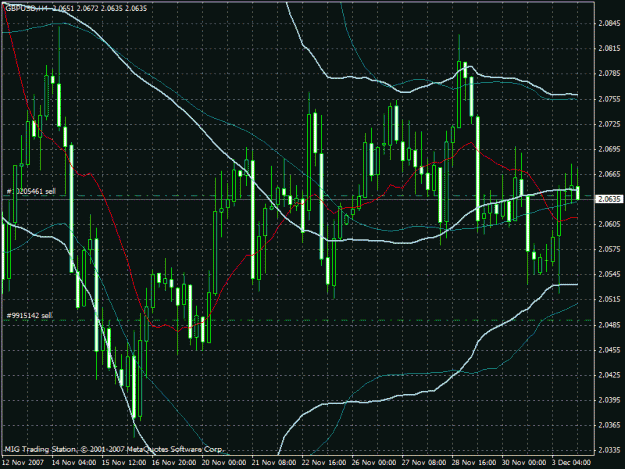Click the 2.0605 price axis label
The image size is (625, 469).
point(609,224)
